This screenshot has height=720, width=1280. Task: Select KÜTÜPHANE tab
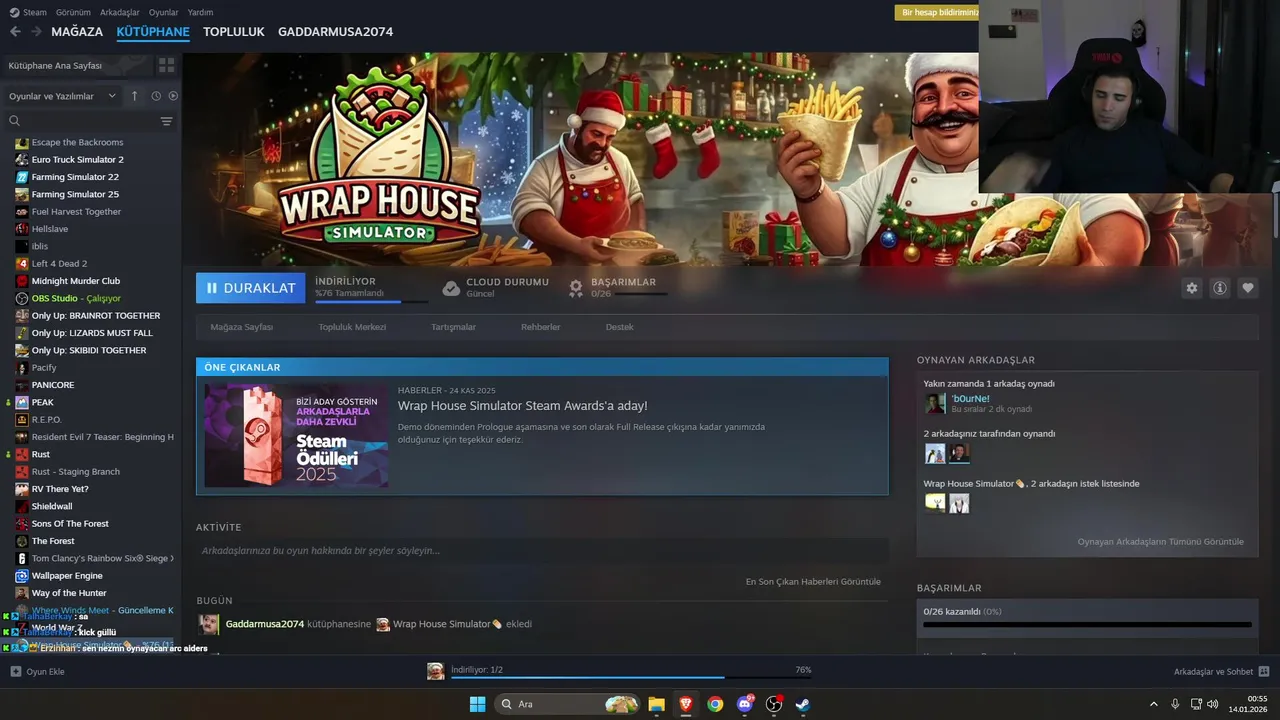point(153,32)
